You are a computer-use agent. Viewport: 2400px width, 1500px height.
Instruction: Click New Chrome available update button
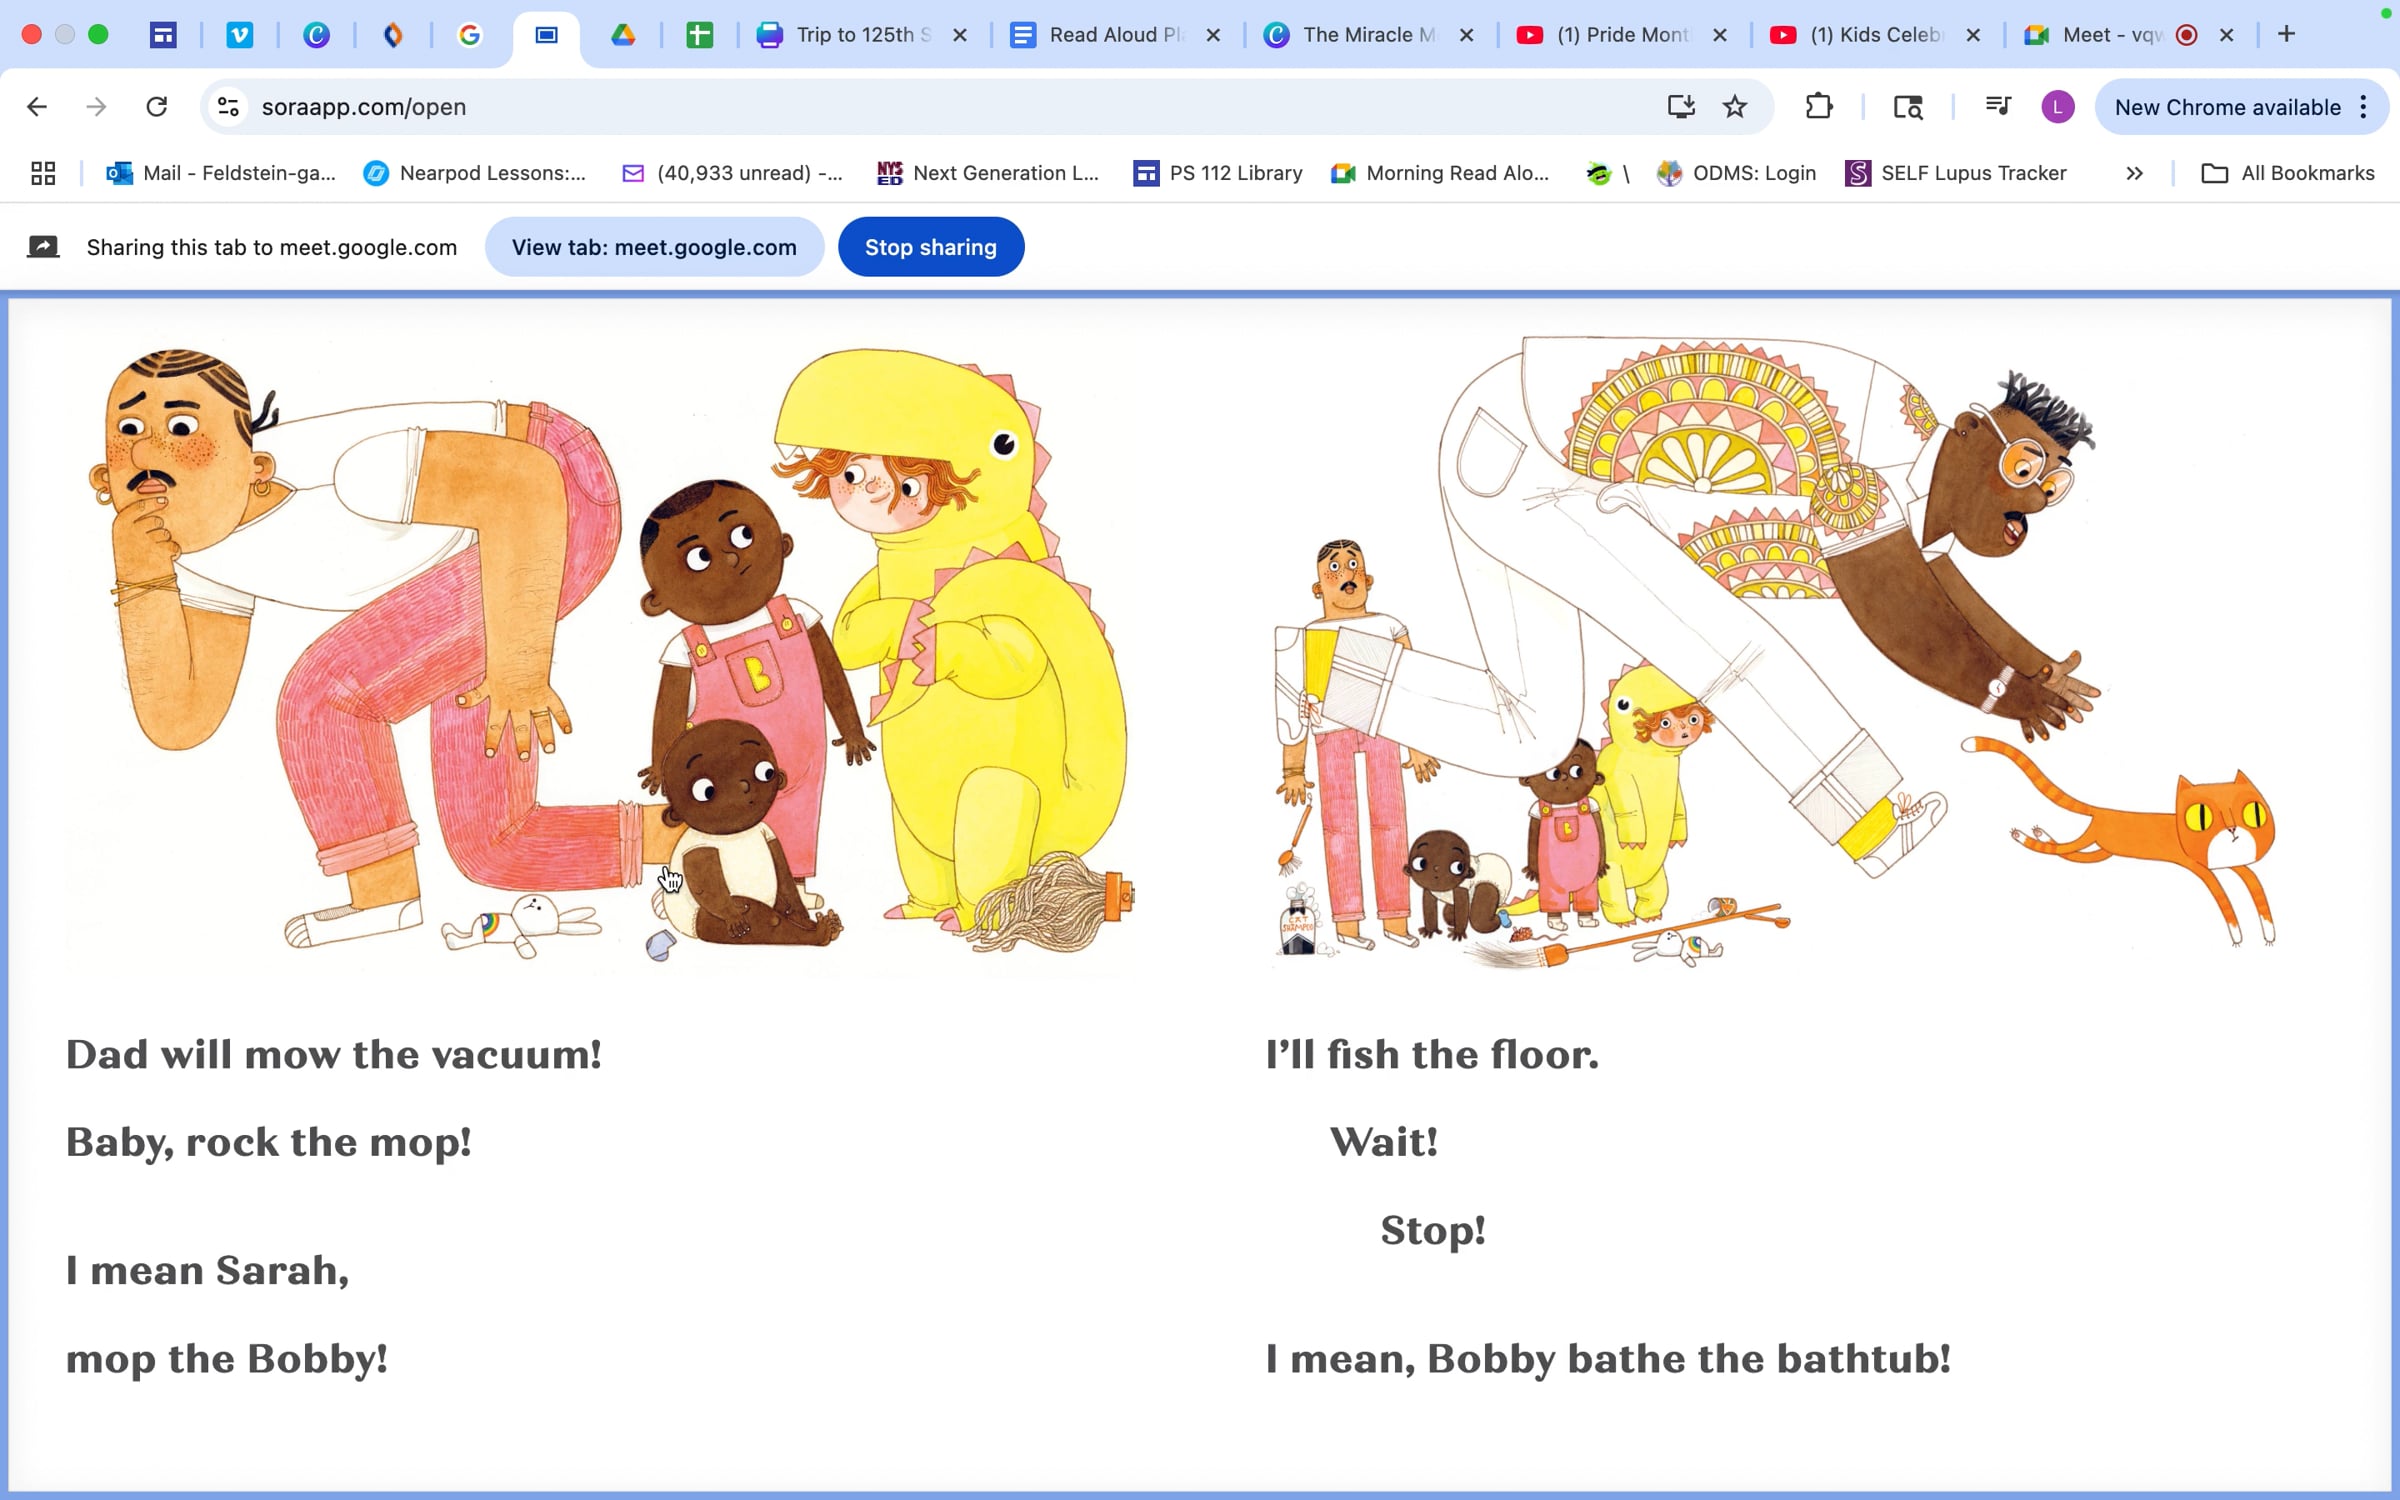point(2227,107)
